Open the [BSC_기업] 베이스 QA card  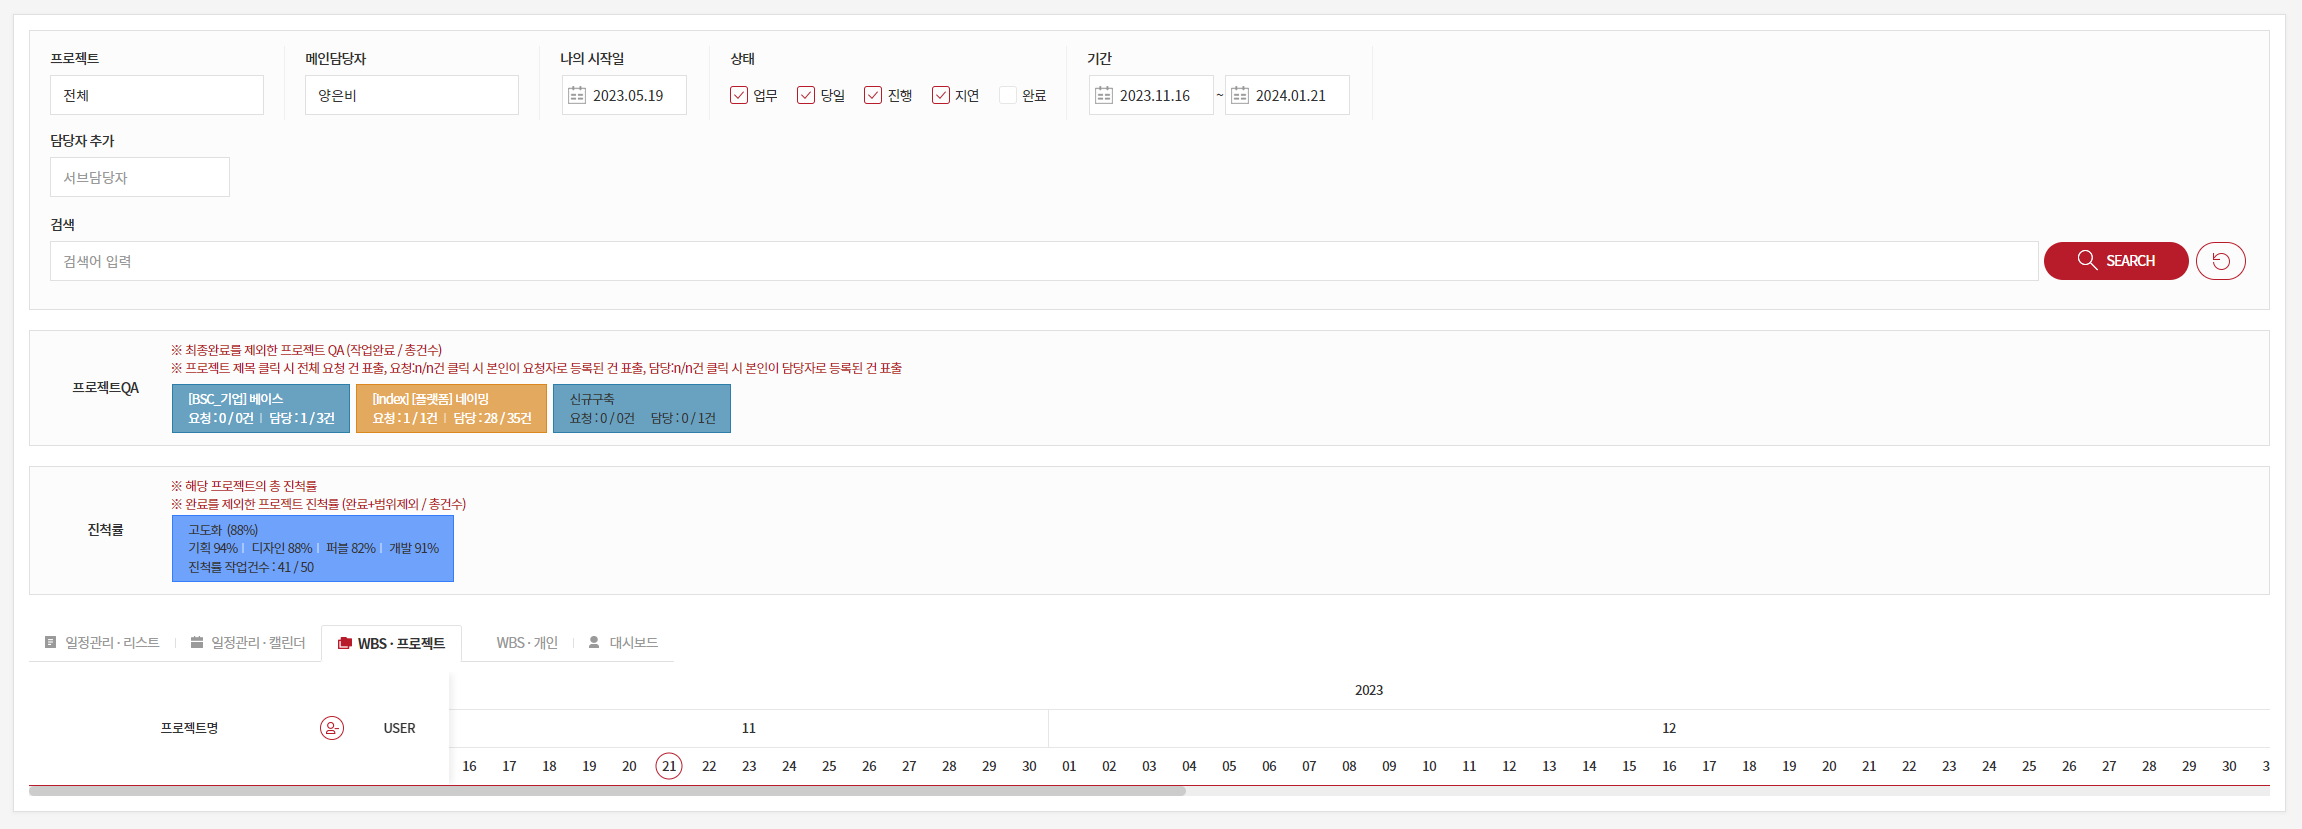click(261, 408)
